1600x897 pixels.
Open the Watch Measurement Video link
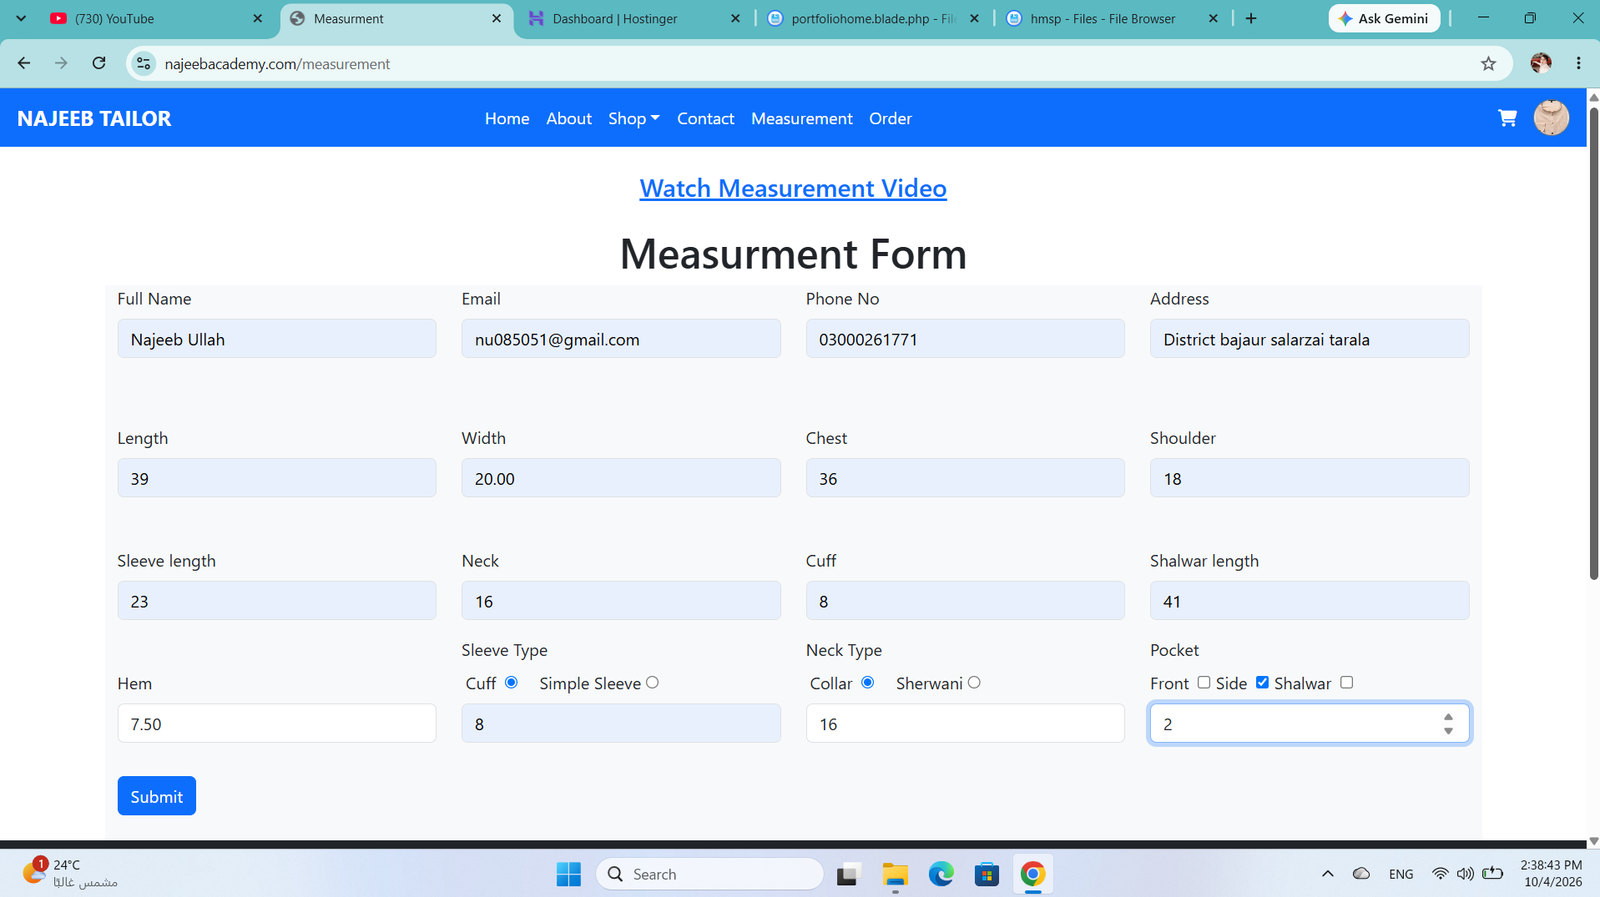[793, 188]
